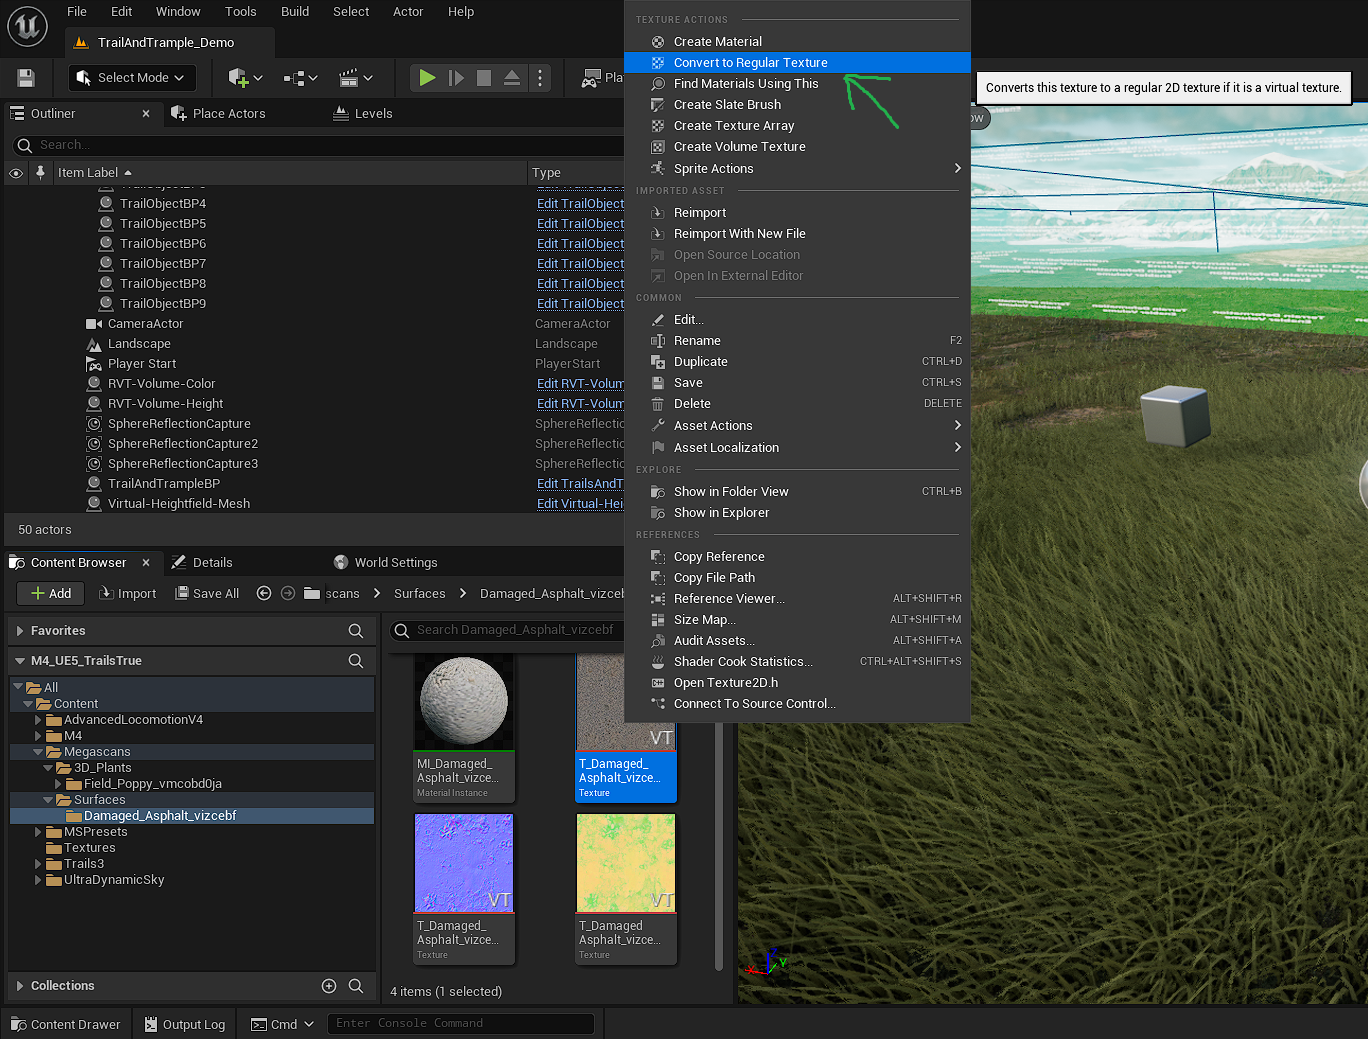
Task: Close the Outliner tab
Action: pyautogui.click(x=146, y=113)
